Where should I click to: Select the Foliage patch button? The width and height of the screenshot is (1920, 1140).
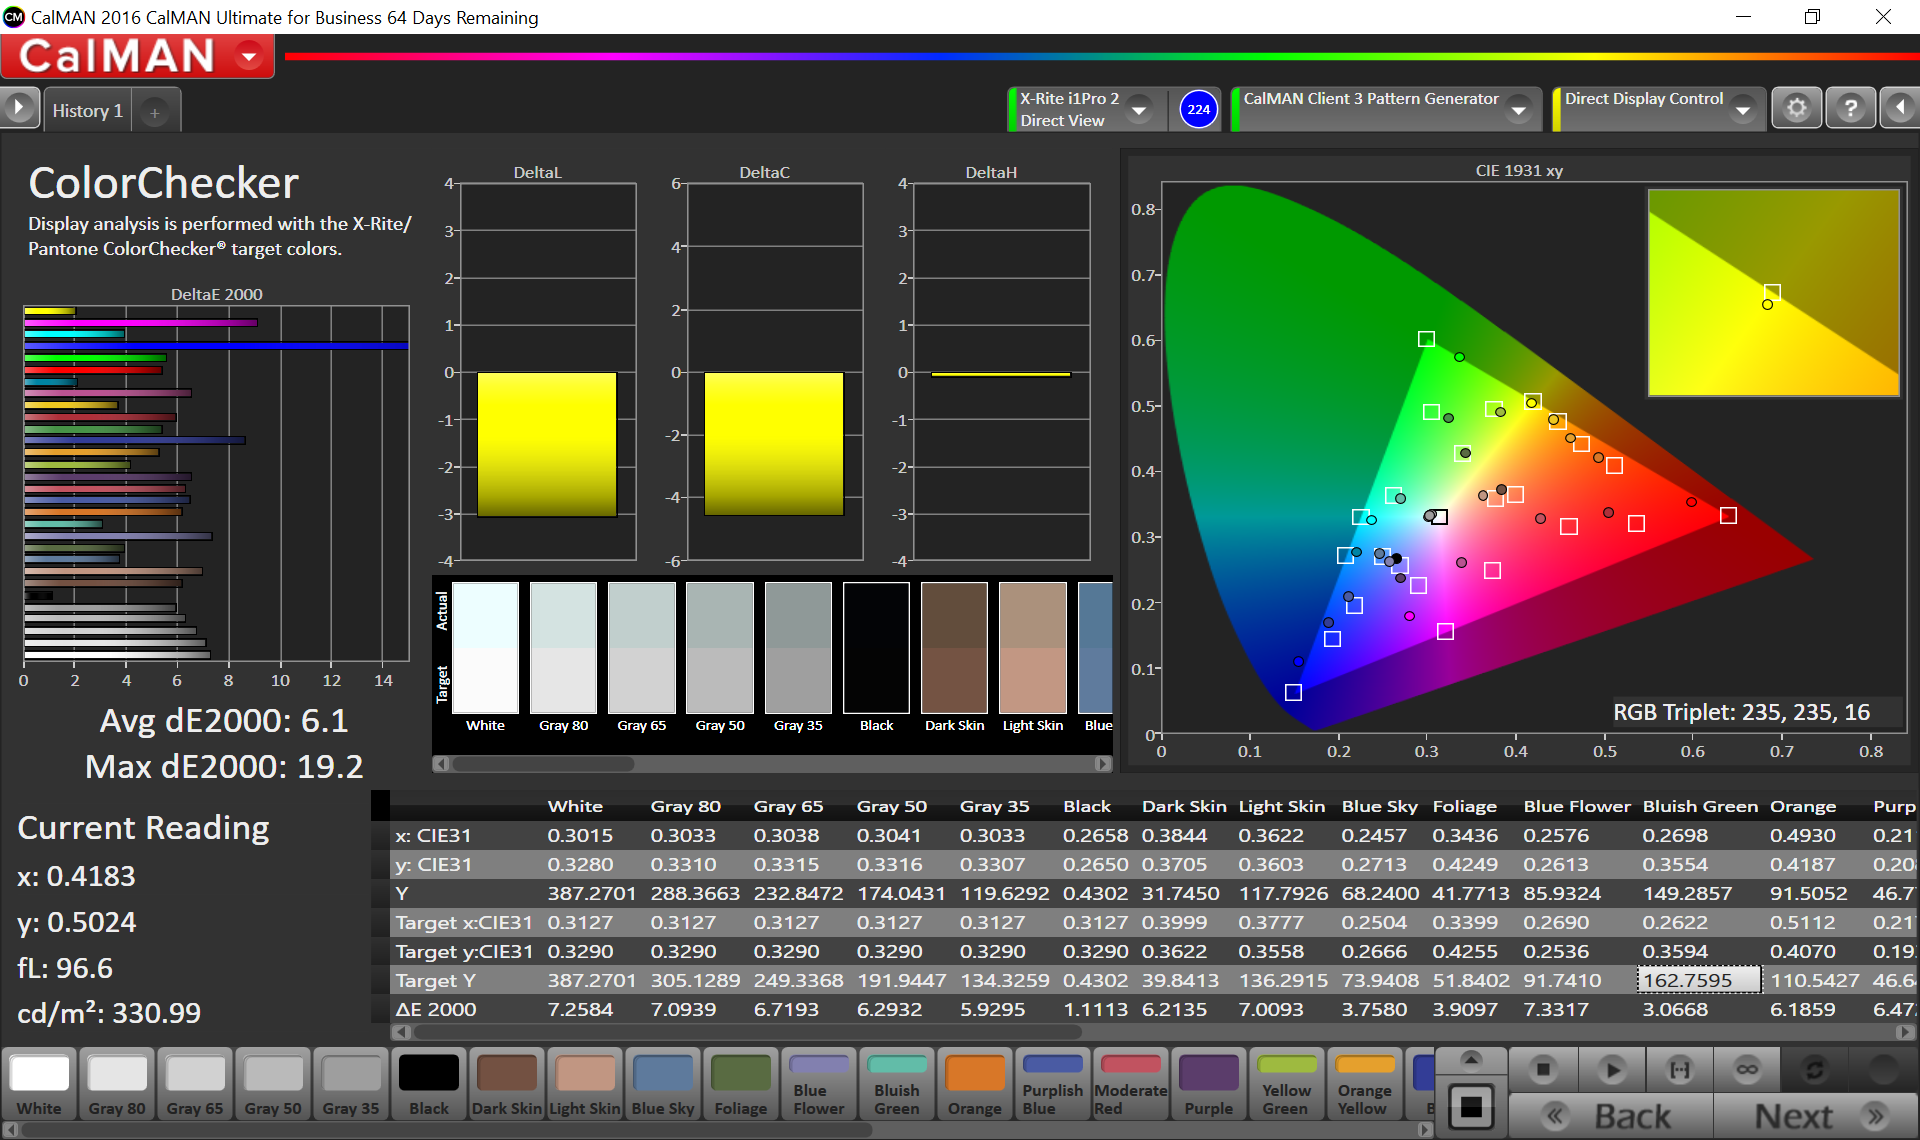pos(741,1084)
